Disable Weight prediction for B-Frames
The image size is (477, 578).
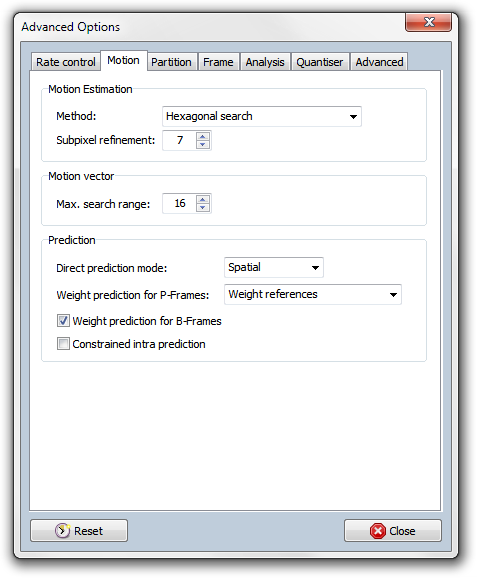(x=63, y=321)
